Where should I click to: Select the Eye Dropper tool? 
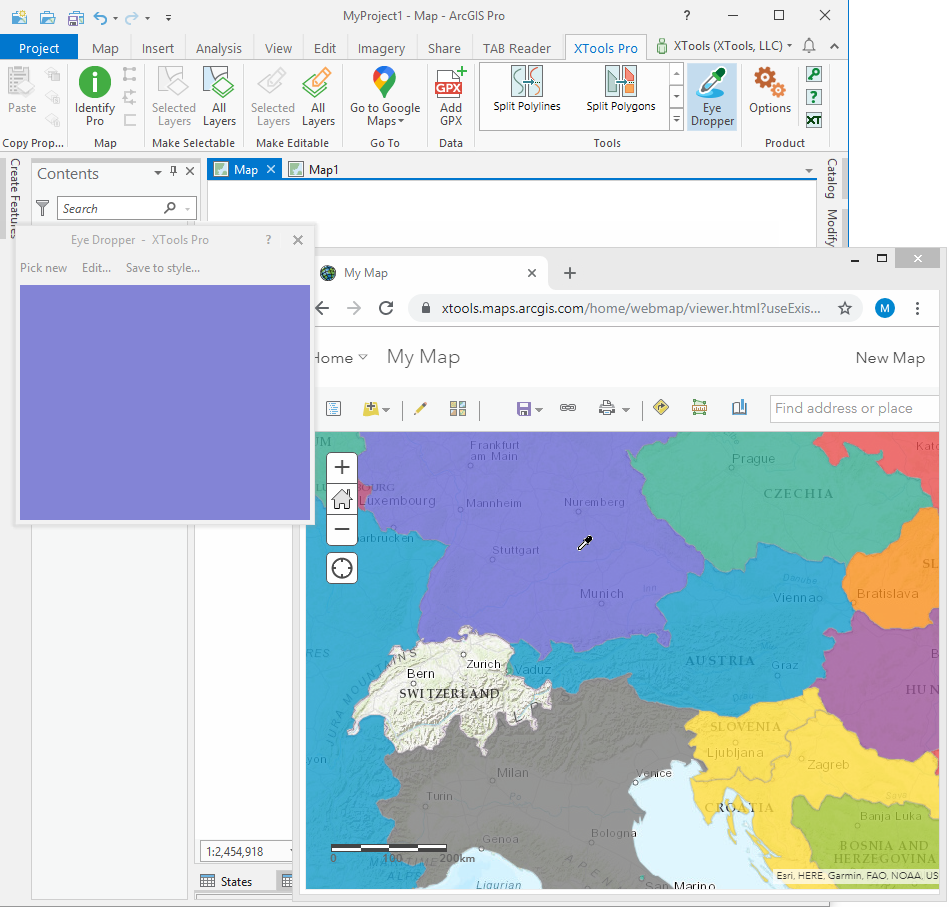click(712, 97)
